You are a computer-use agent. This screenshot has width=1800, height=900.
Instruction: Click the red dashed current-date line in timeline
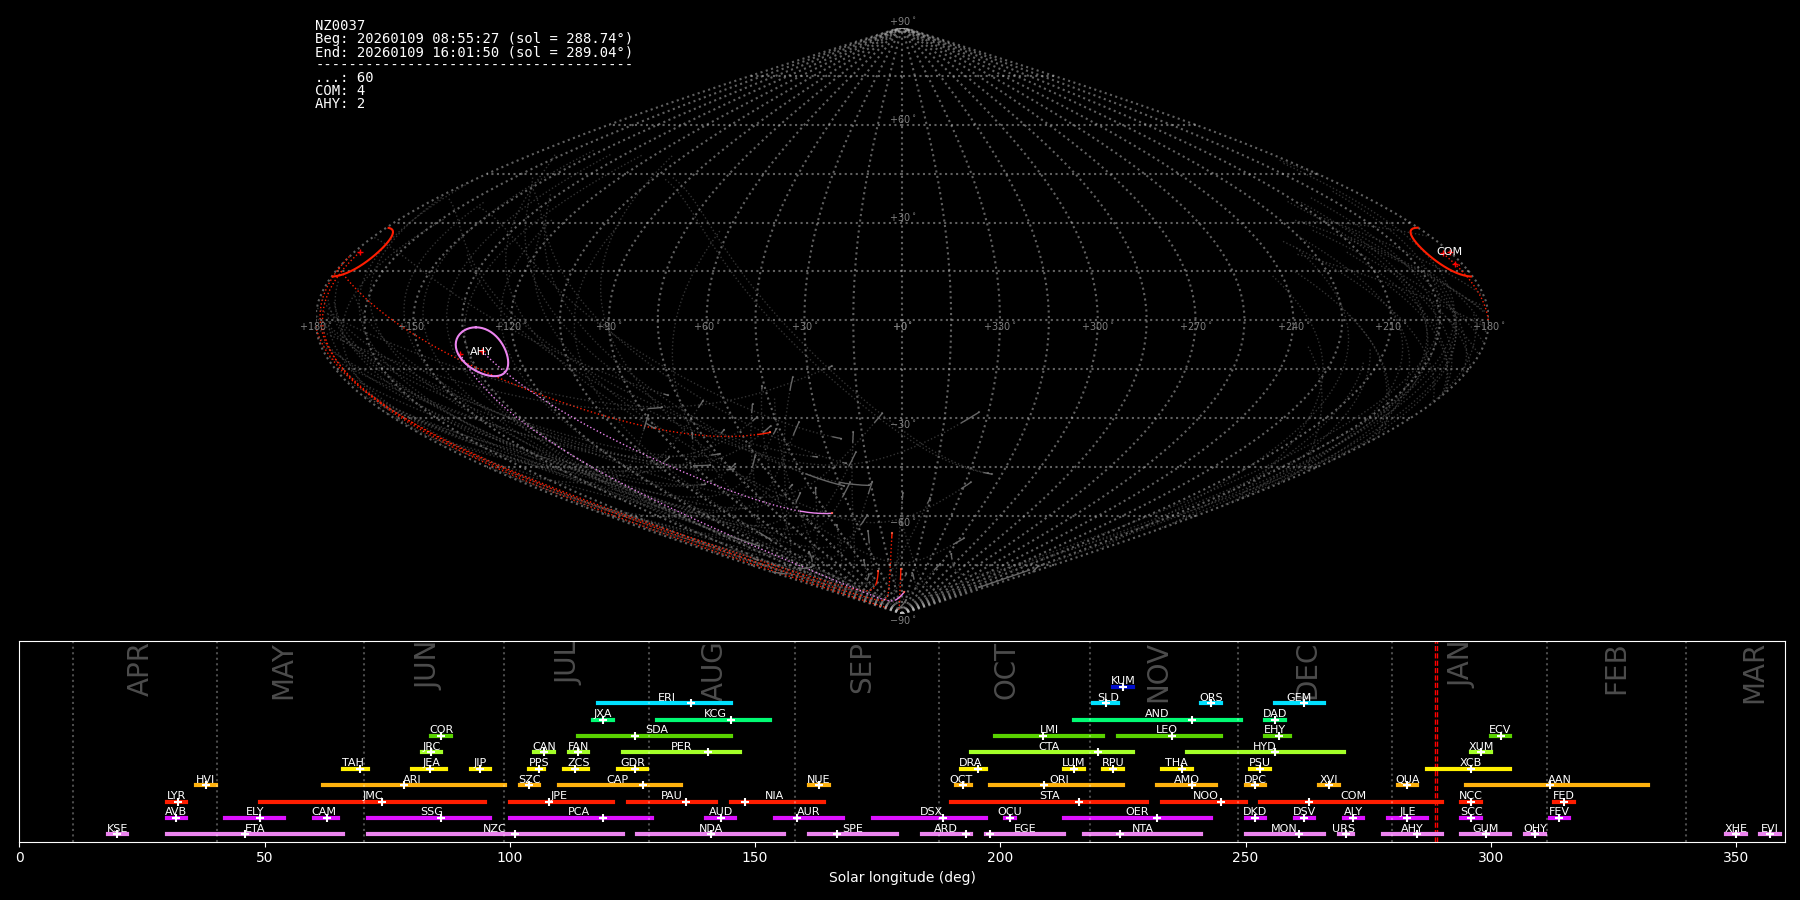[1436, 740]
